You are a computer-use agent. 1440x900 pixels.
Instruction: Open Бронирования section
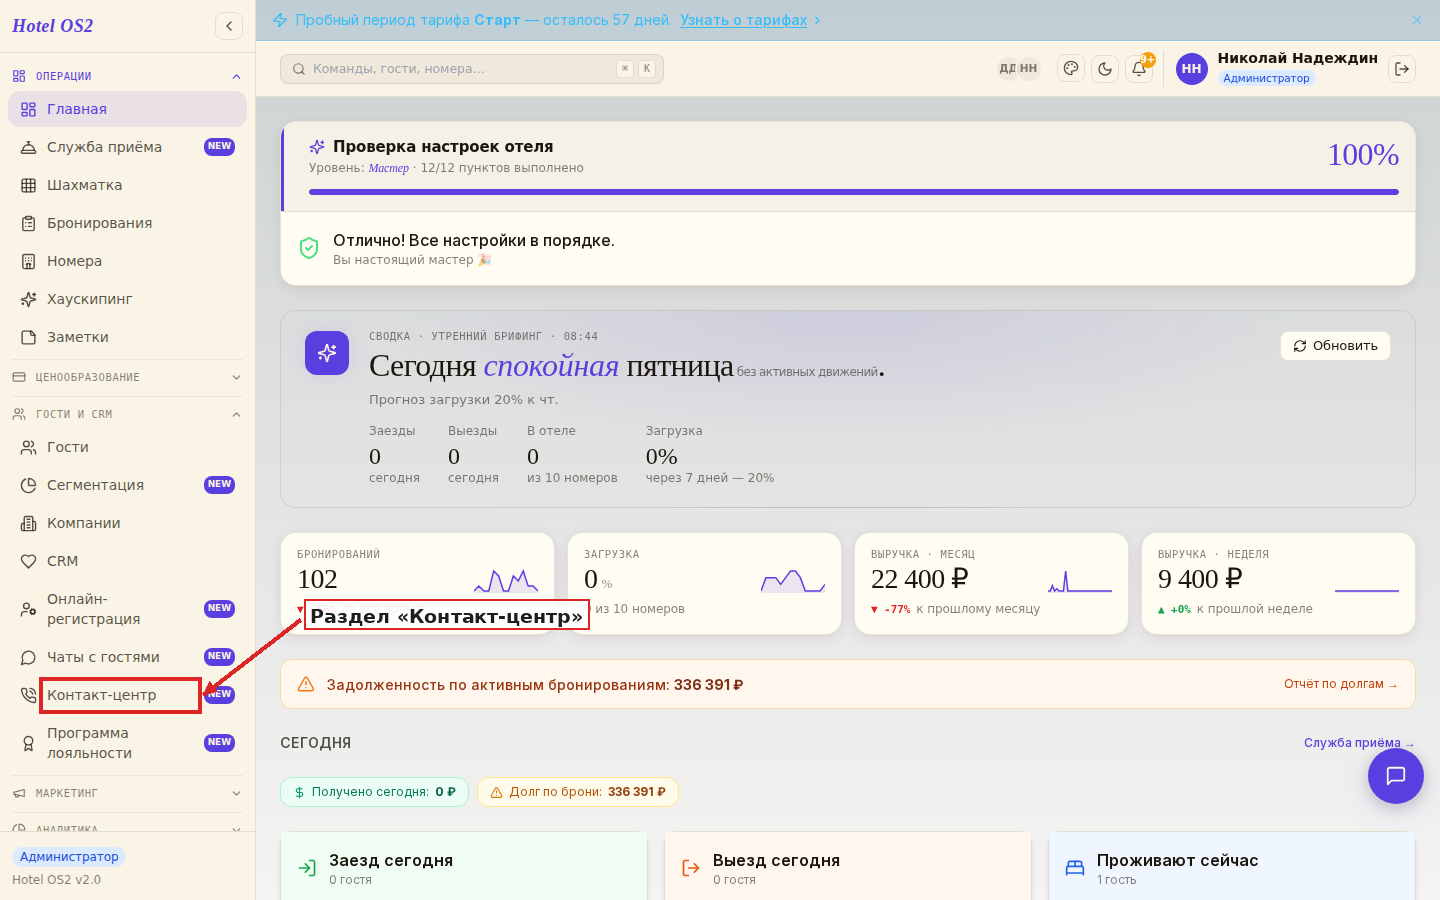pos(127,223)
